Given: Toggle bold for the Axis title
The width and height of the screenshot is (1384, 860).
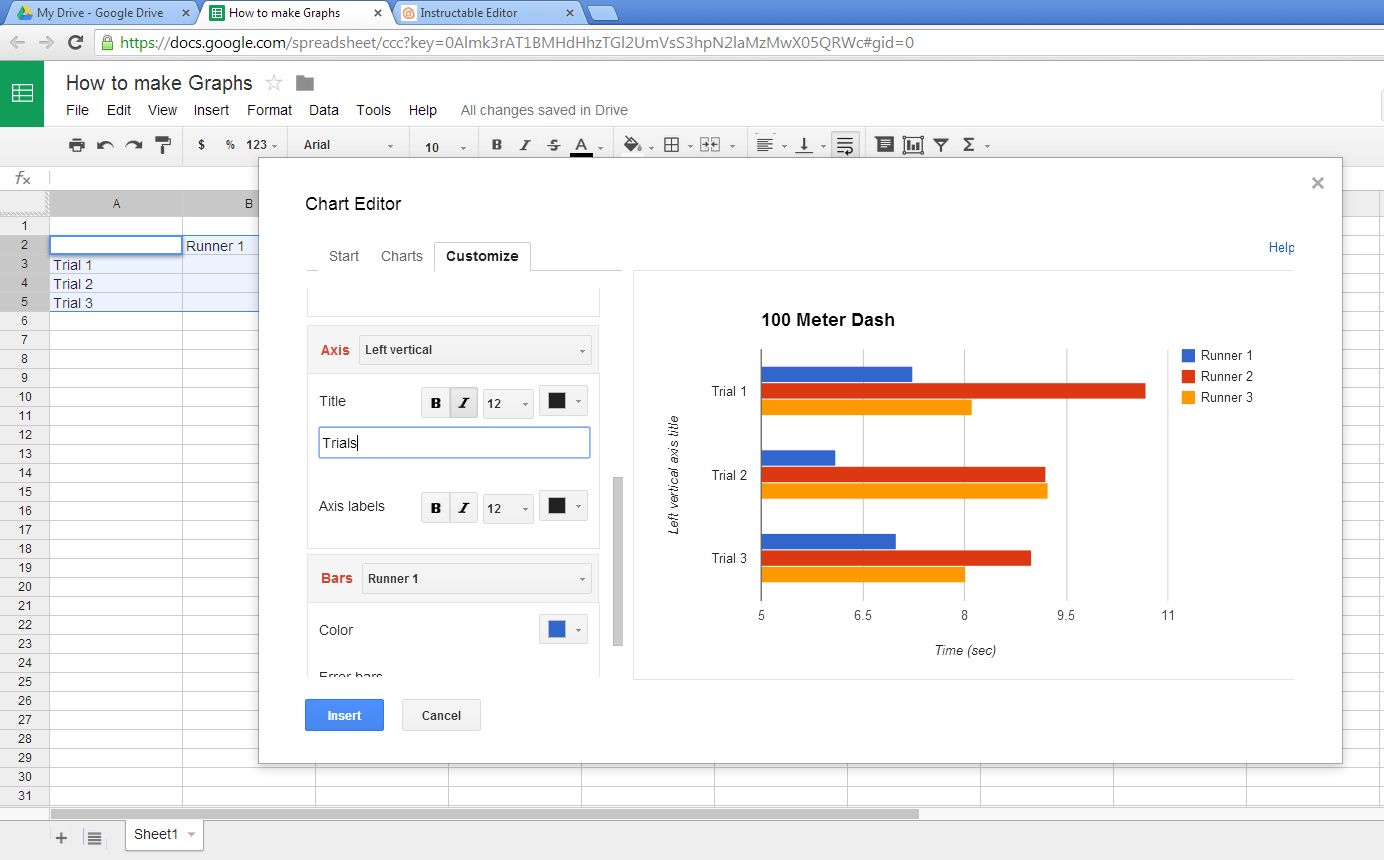Looking at the screenshot, I should tap(436, 402).
